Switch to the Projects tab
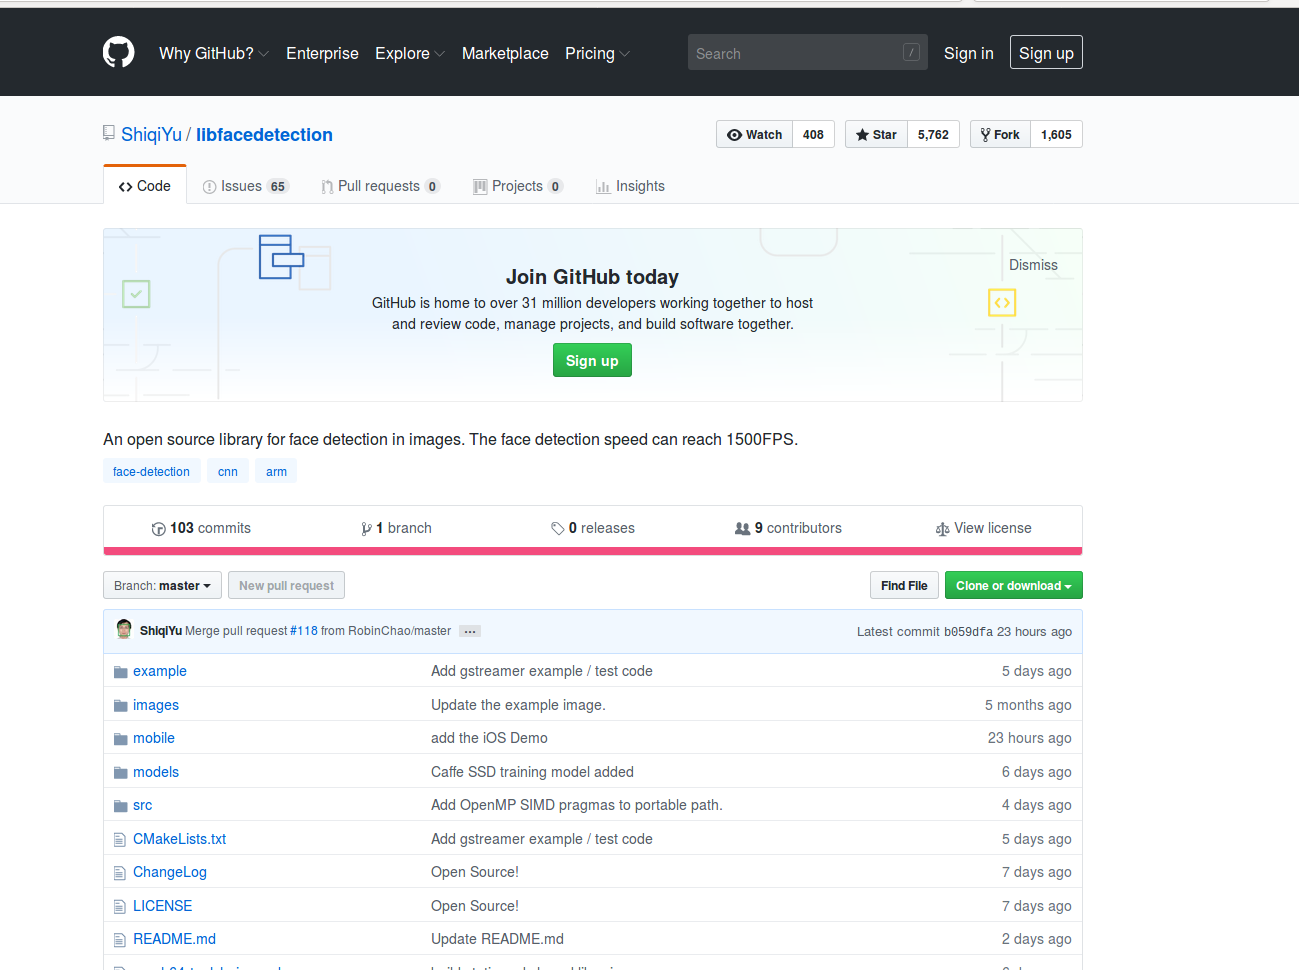This screenshot has width=1299, height=970. pyautogui.click(x=518, y=186)
